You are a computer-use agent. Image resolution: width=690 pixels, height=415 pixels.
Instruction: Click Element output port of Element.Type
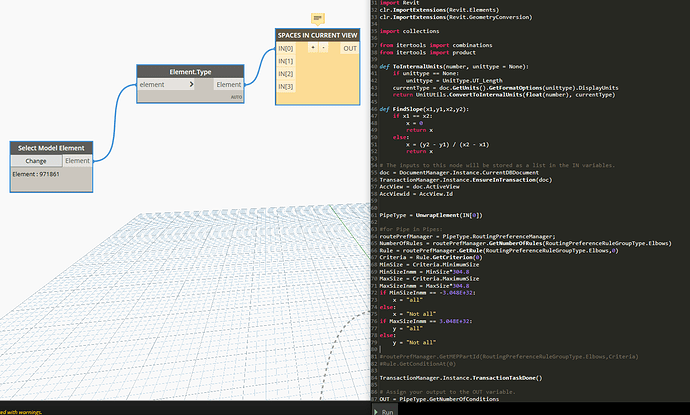pyautogui.click(x=228, y=84)
